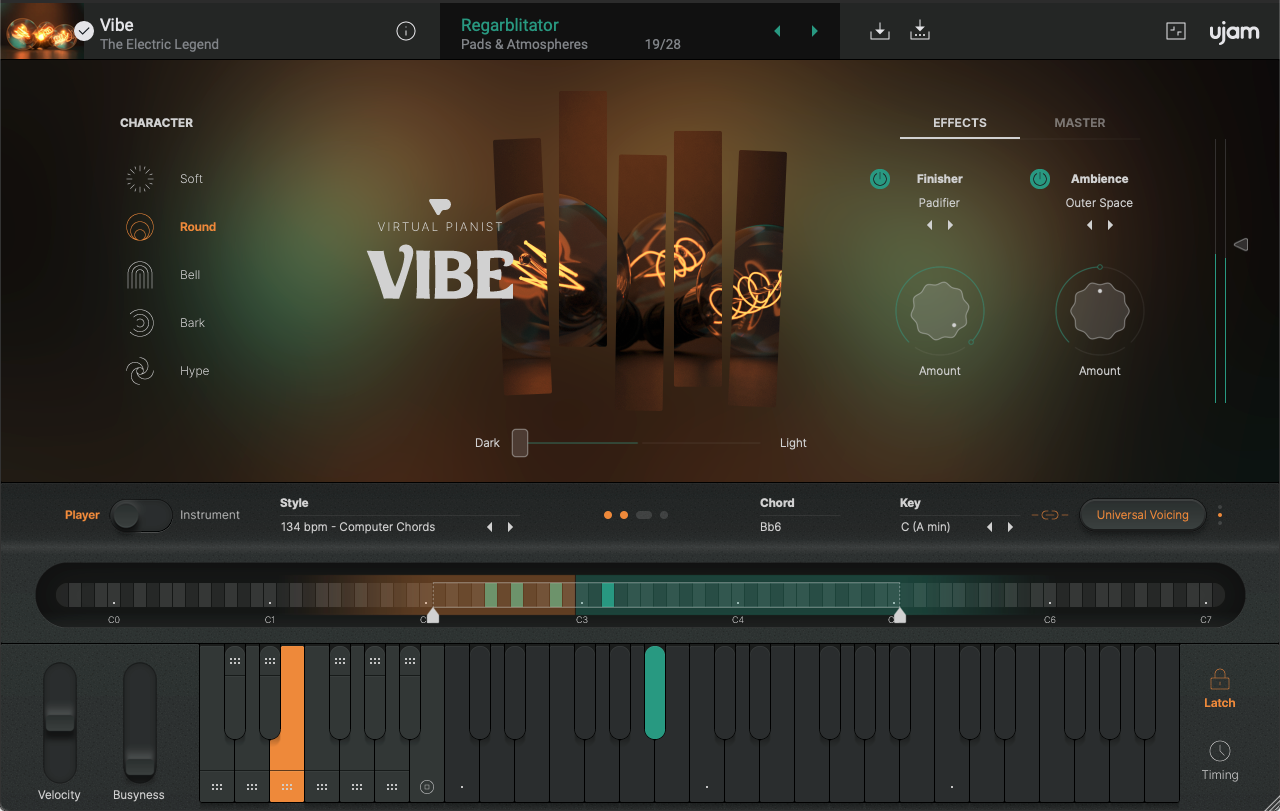Toggle the Finisher power button
The width and height of the screenshot is (1280, 811).
coord(880,179)
